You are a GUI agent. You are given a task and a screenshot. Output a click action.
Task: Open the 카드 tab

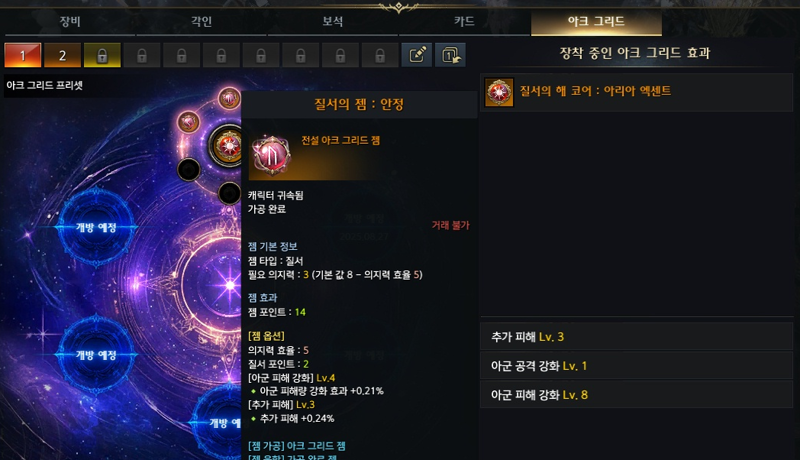(464, 21)
